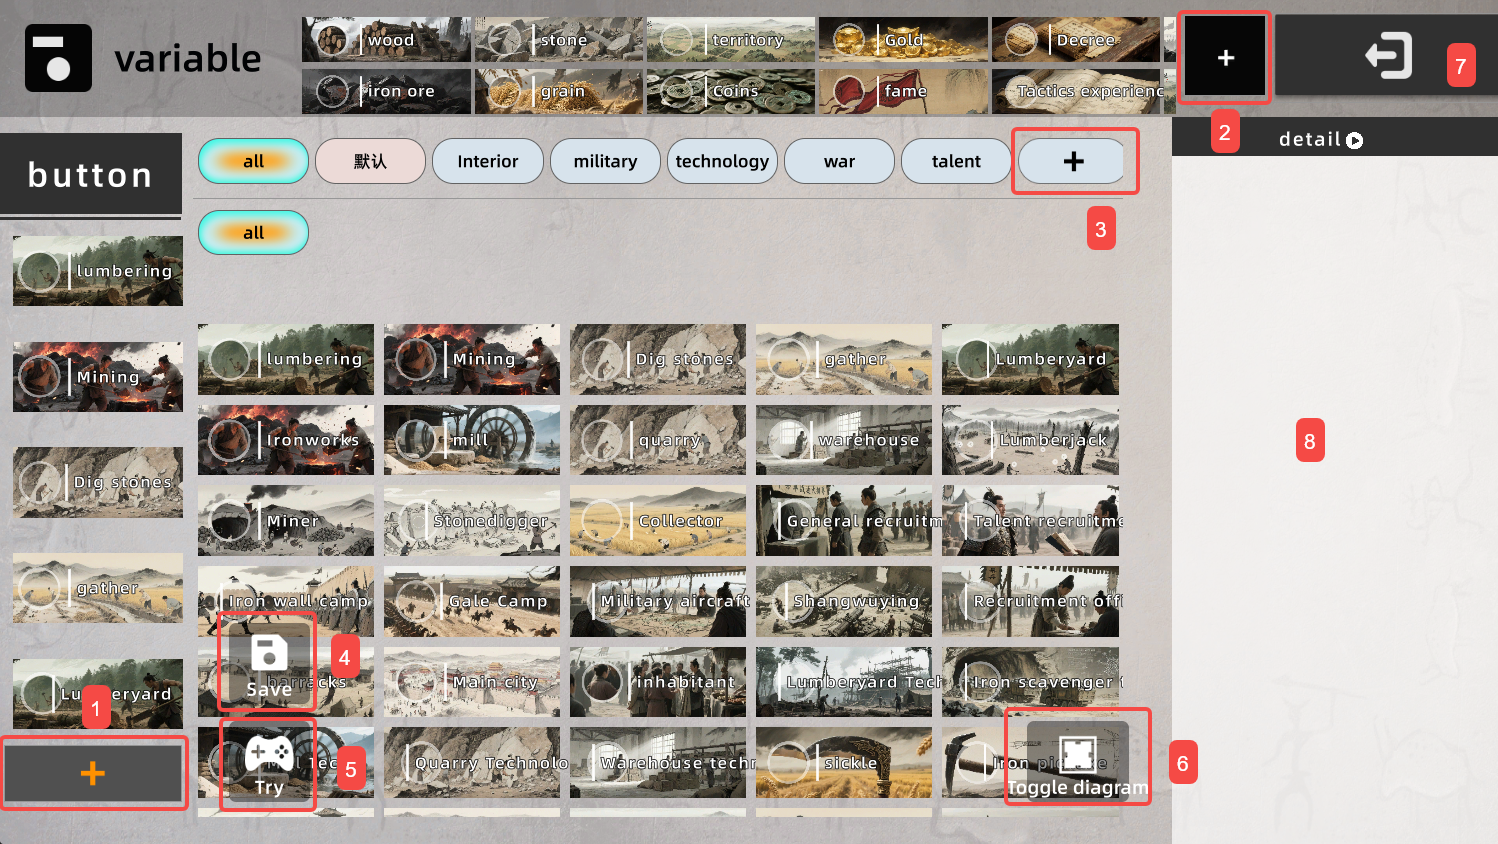Add a new category tab with plus

pos(1073,161)
